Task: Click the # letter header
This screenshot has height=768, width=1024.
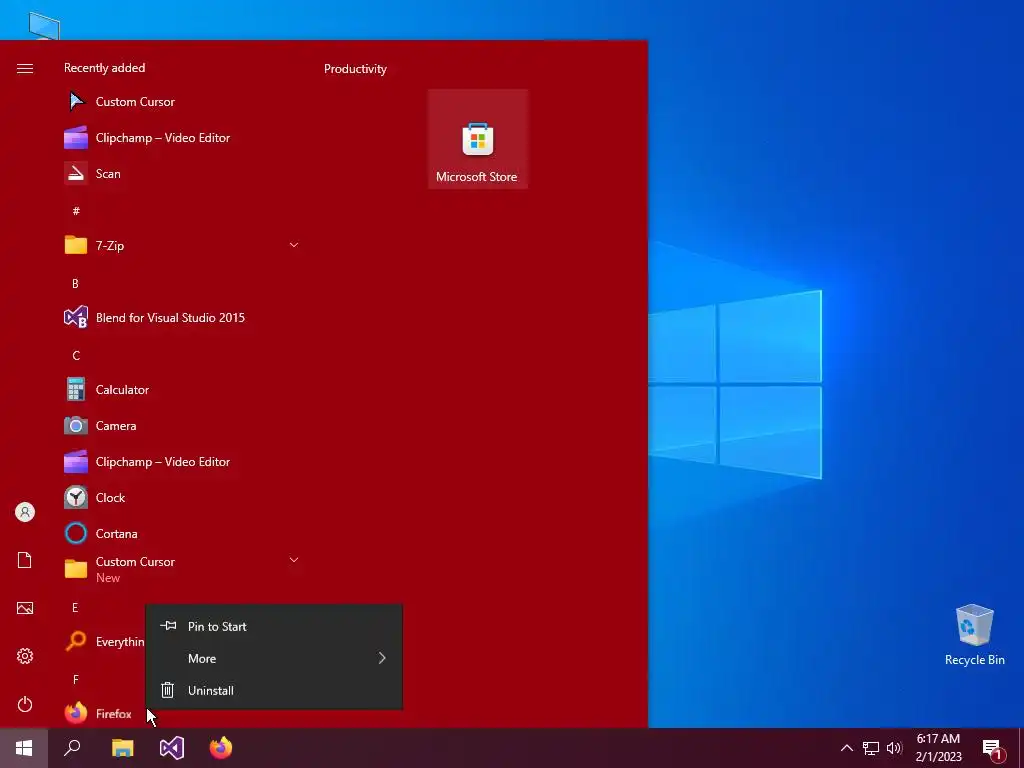Action: tap(76, 210)
